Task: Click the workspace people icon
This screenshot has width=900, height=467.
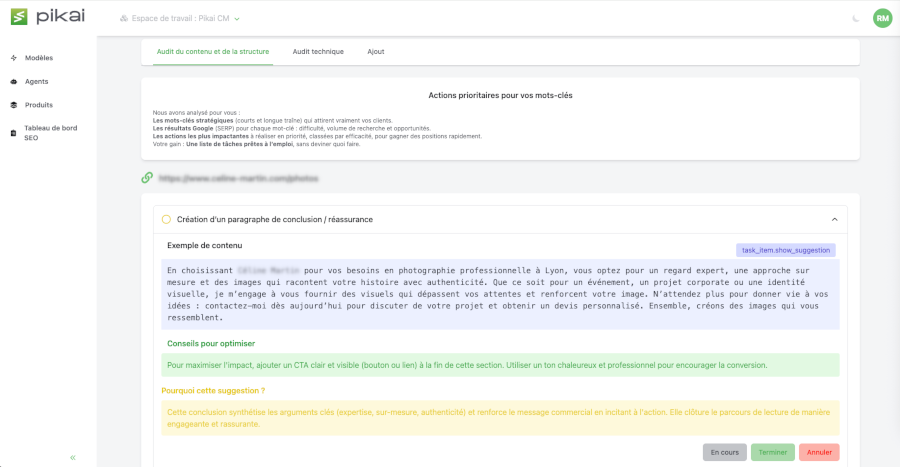Action: point(123,19)
